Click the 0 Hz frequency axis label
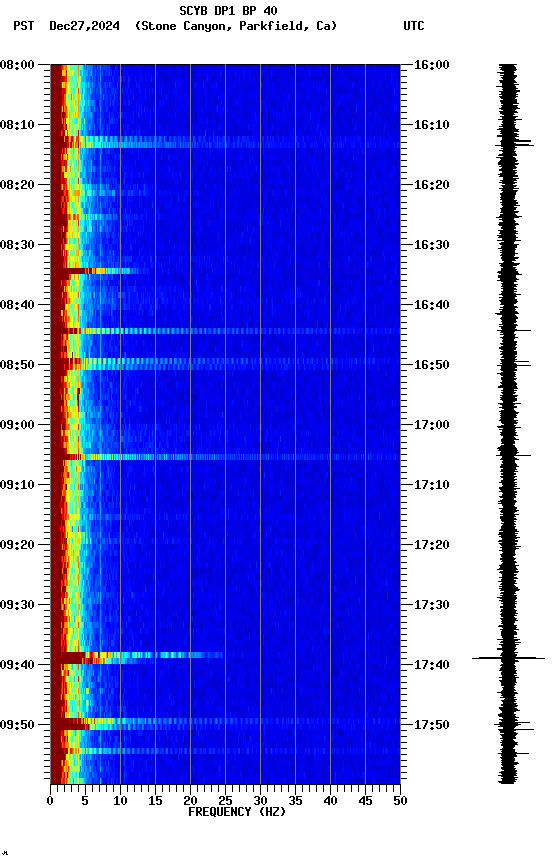 tap(50, 801)
